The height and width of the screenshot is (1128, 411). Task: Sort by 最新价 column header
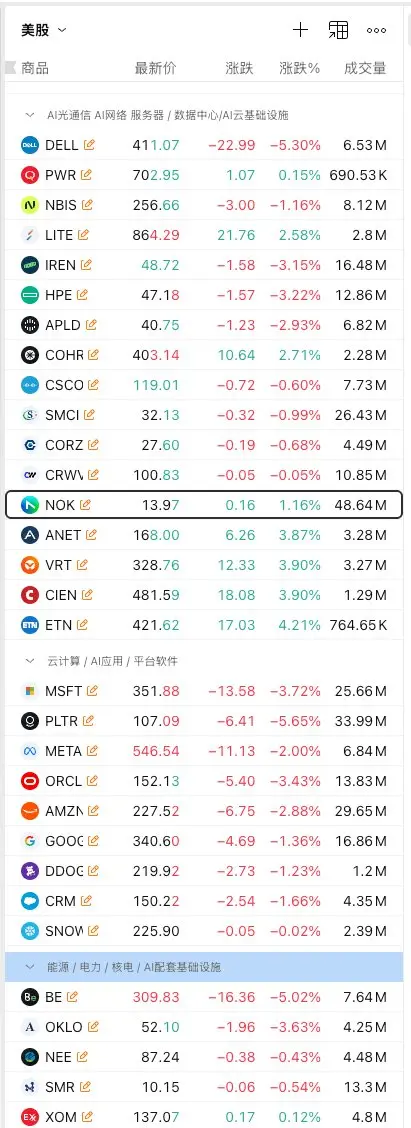[155, 68]
